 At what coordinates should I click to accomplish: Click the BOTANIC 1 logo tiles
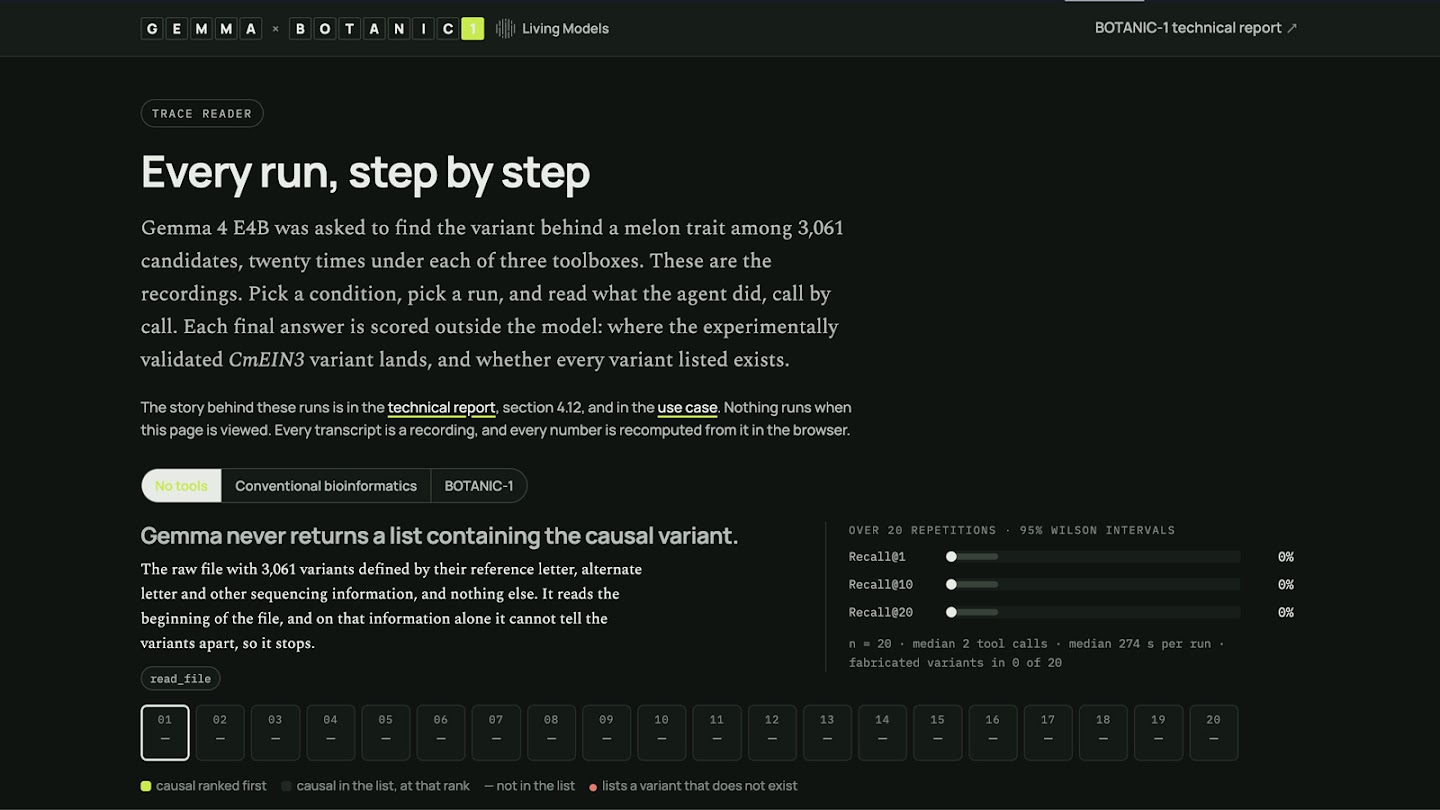(387, 29)
